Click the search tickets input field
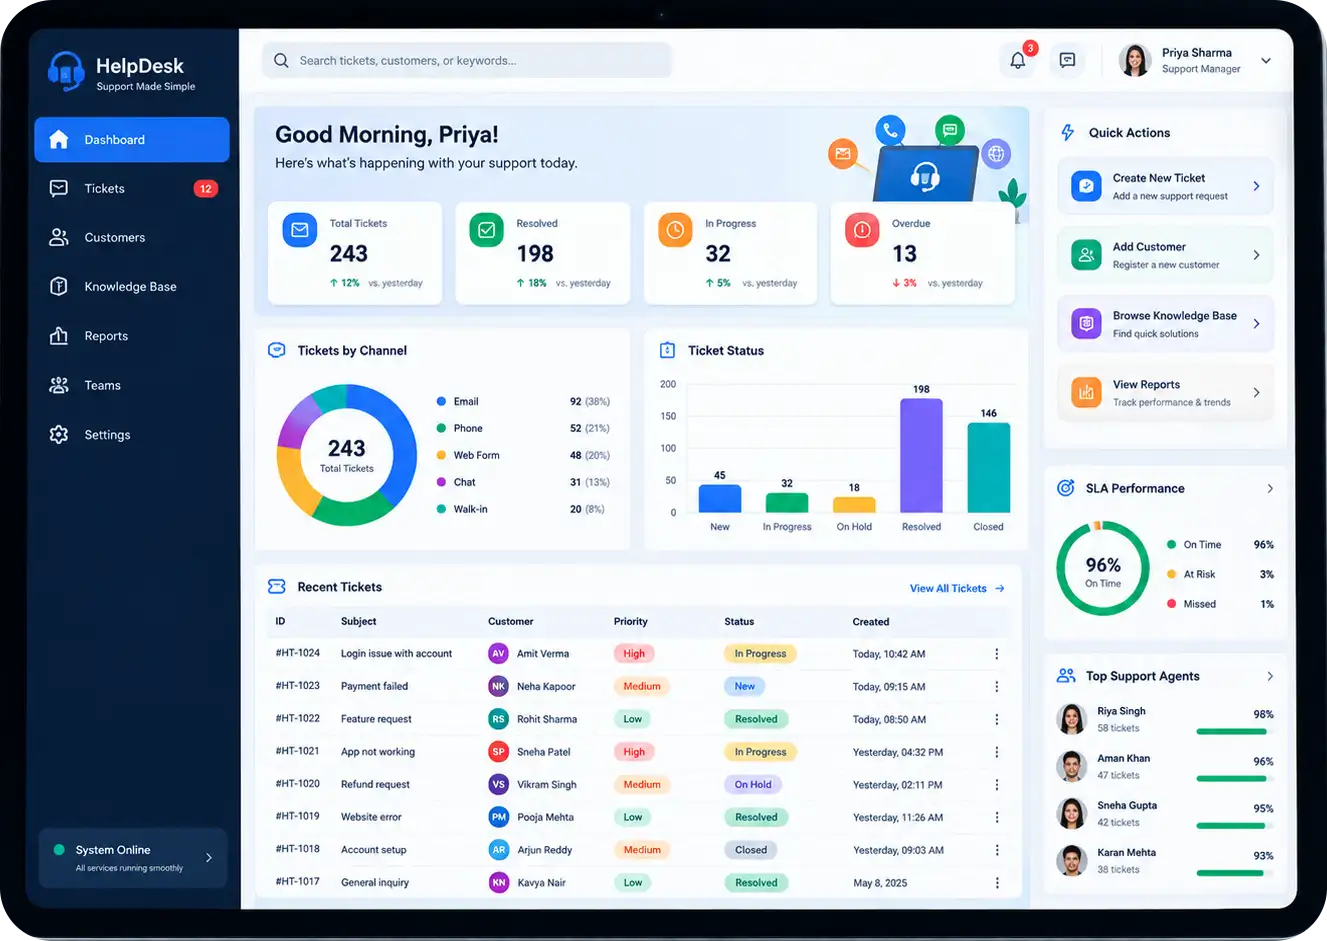The height and width of the screenshot is (941, 1327). [x=467, y=60]
